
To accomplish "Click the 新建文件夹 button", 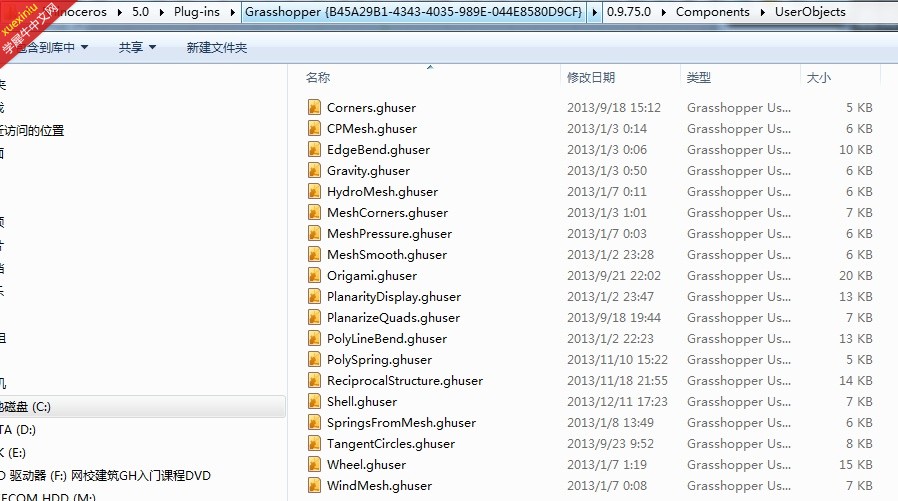I will [216, 48].
